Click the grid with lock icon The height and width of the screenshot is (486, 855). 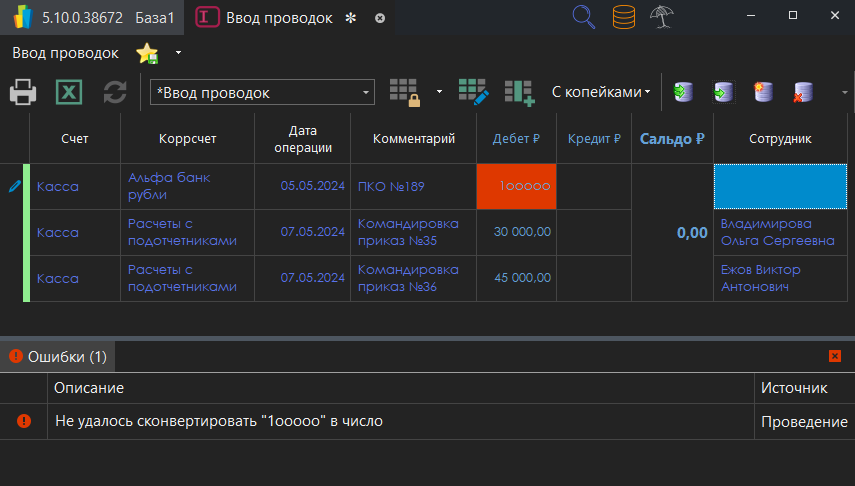coord(405,92)
